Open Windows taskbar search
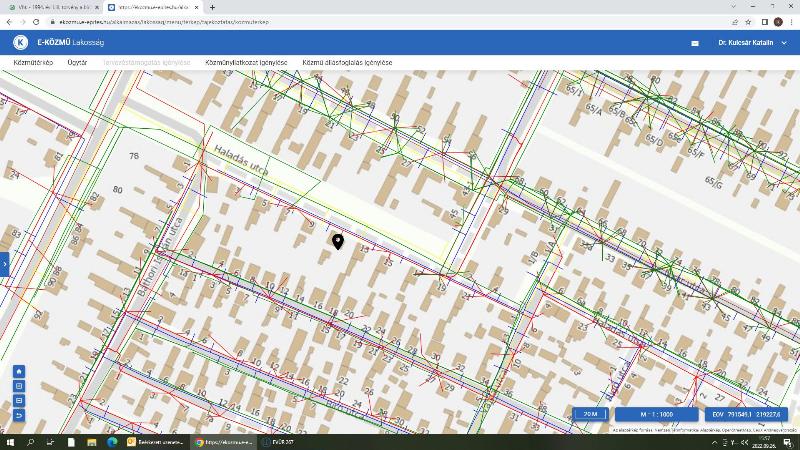This screenshot has width=800, height=450. [30, 442]
